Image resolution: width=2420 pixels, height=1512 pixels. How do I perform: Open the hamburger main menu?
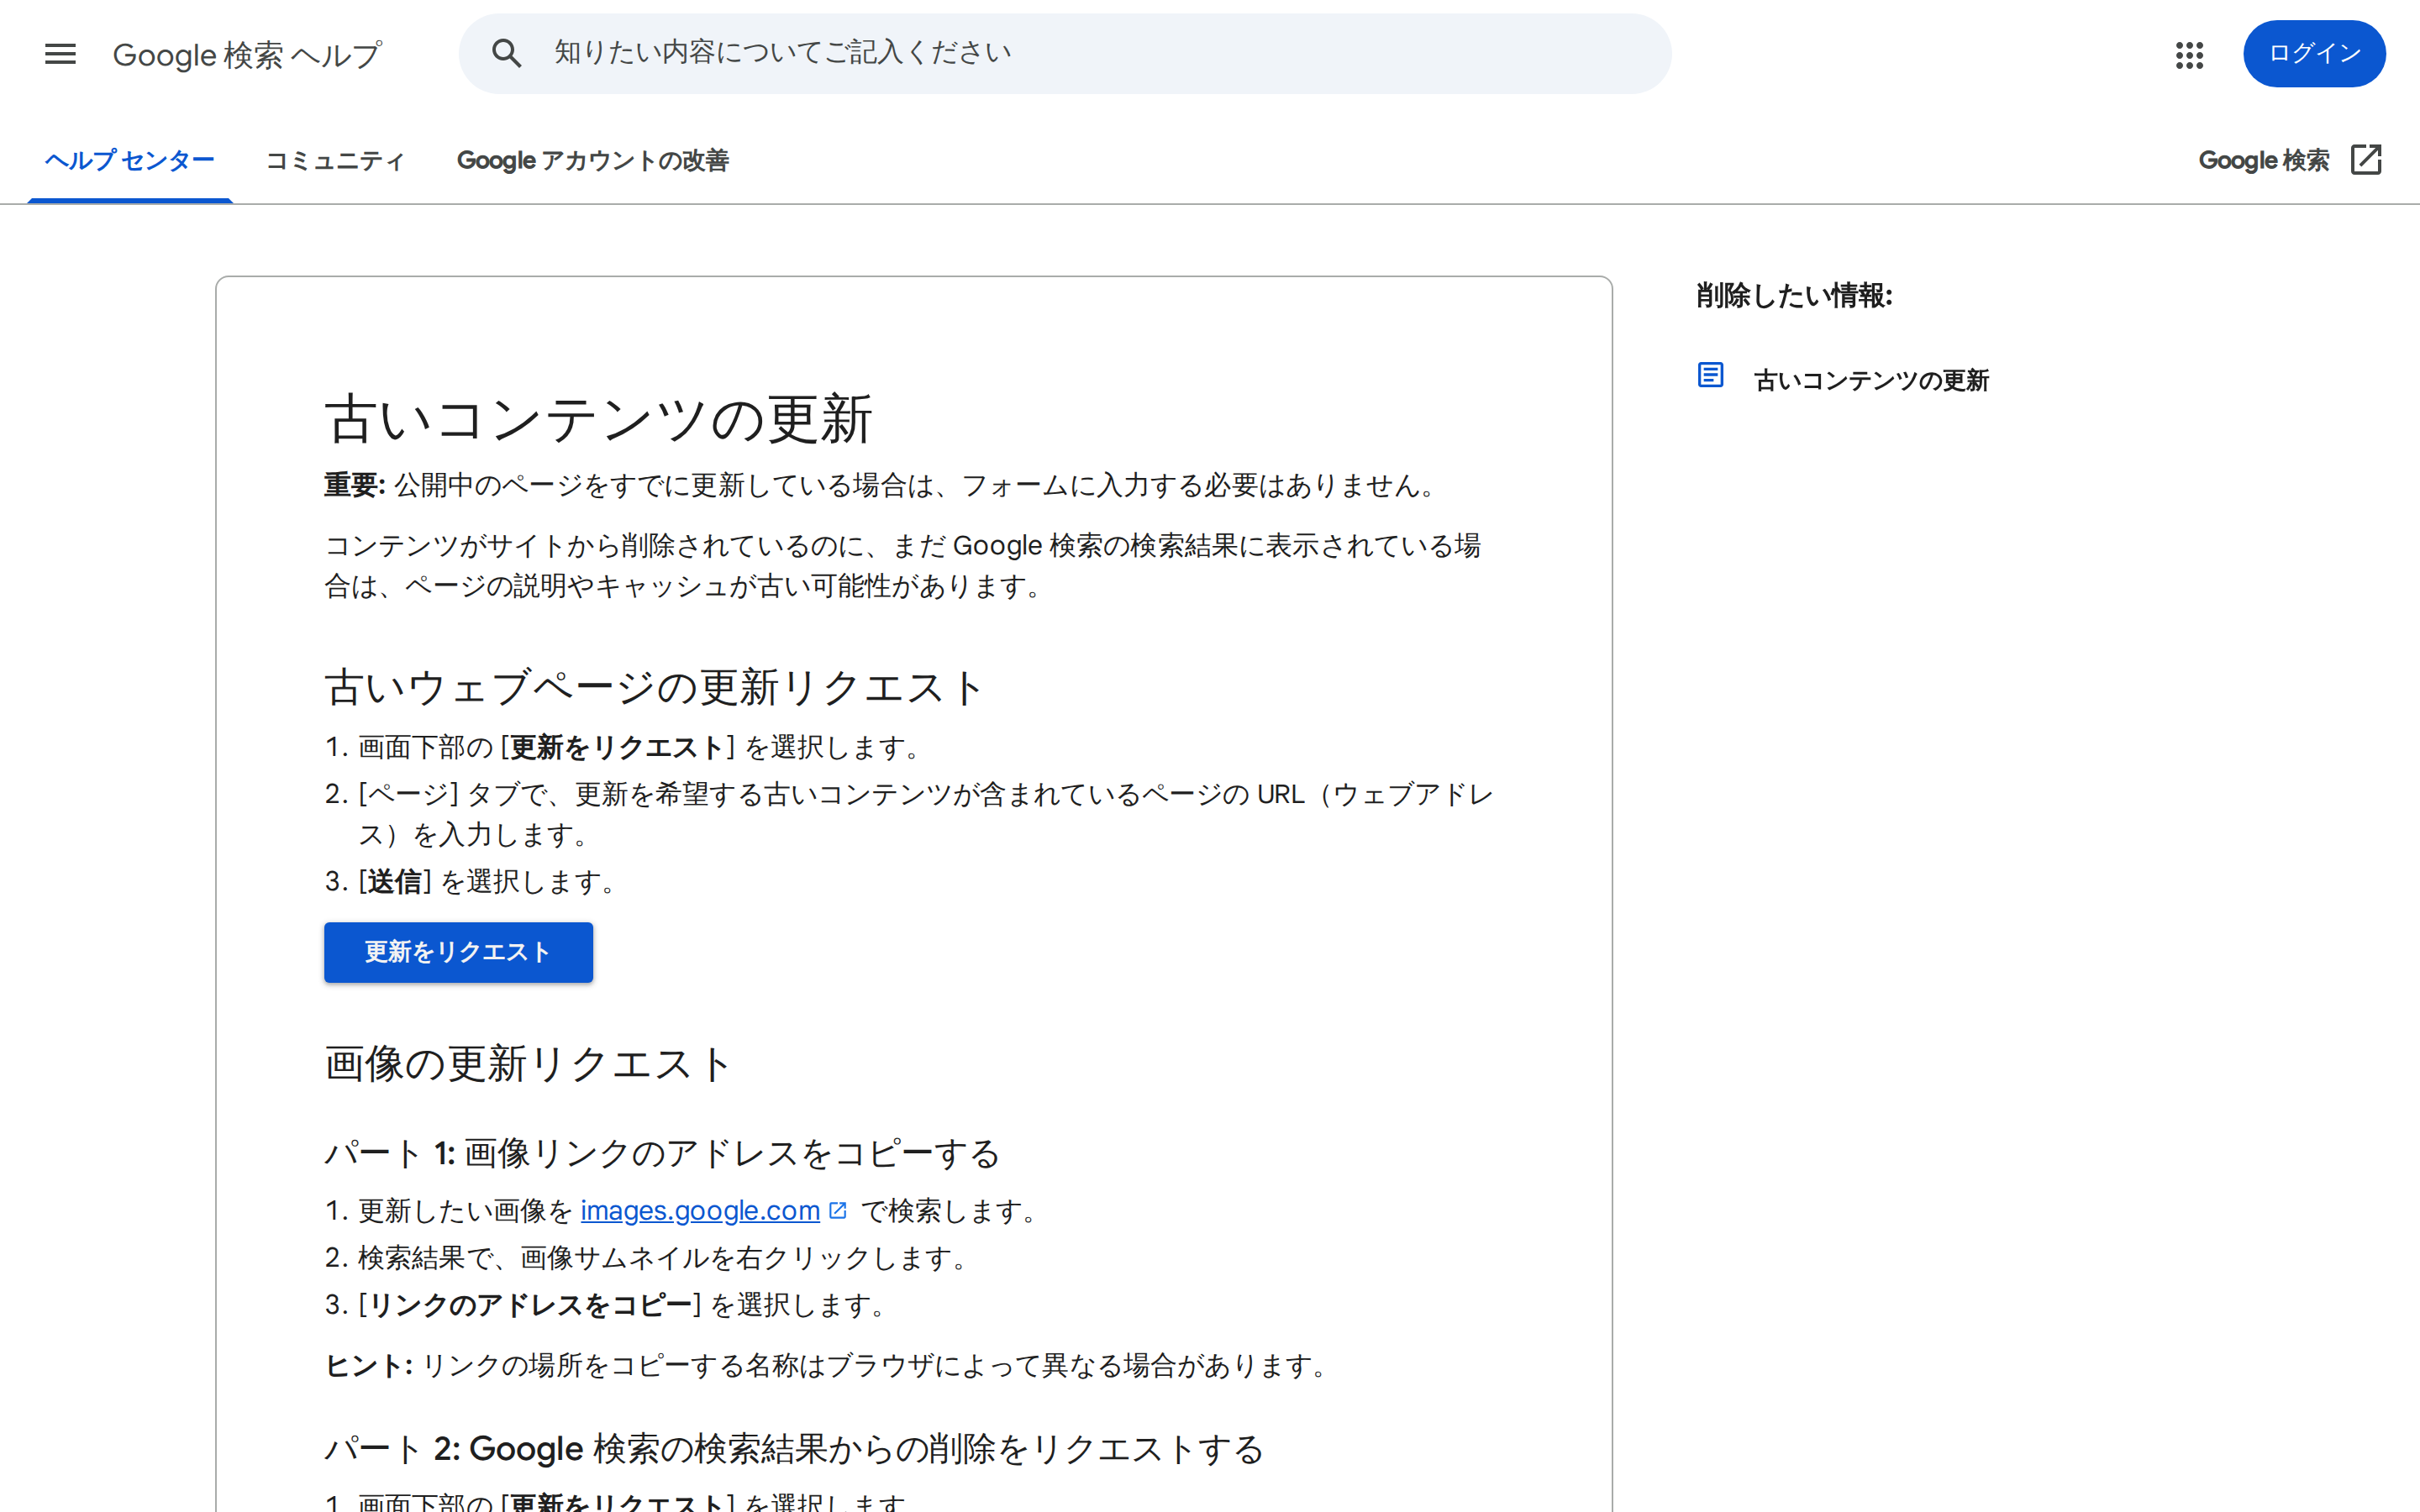click(60, 54)
